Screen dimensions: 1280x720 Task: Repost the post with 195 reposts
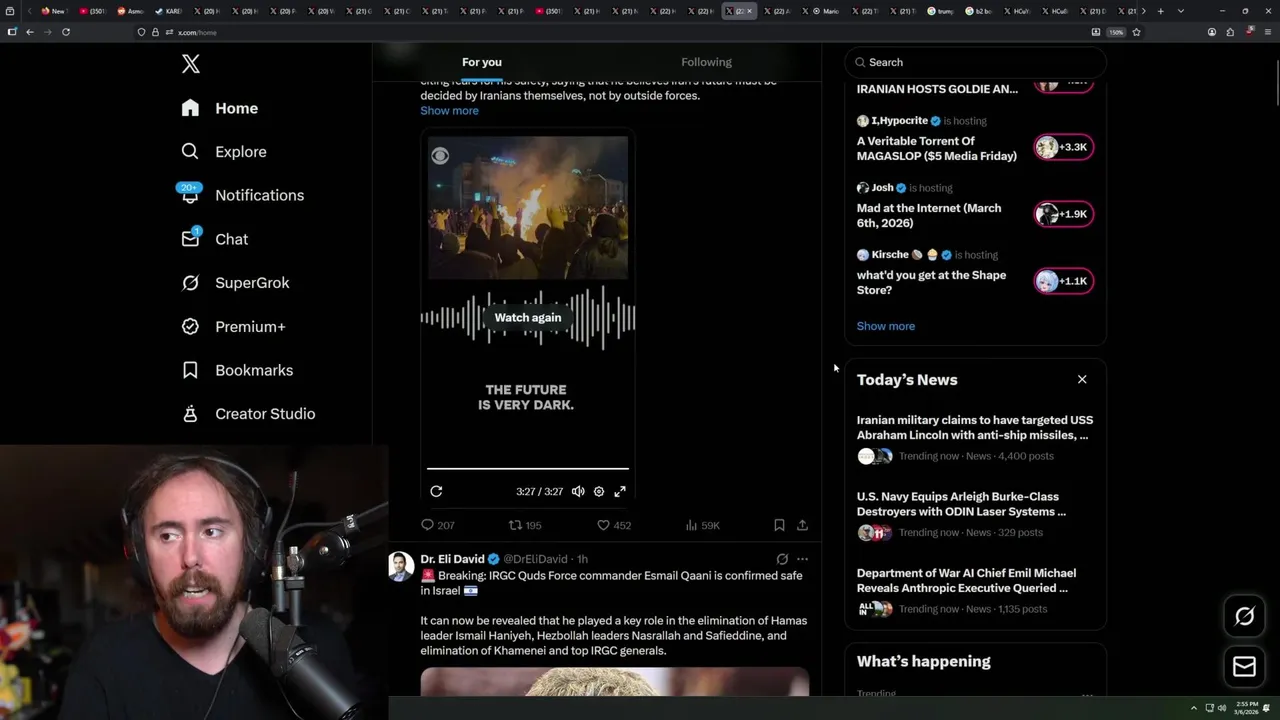coord(525,525)
